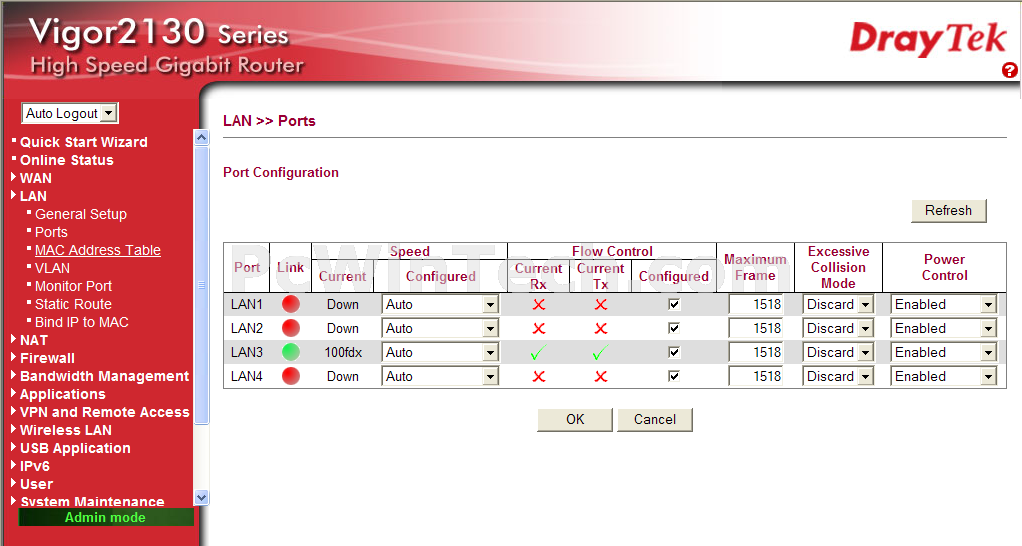Open VLAN settings link

pos(52,268)
